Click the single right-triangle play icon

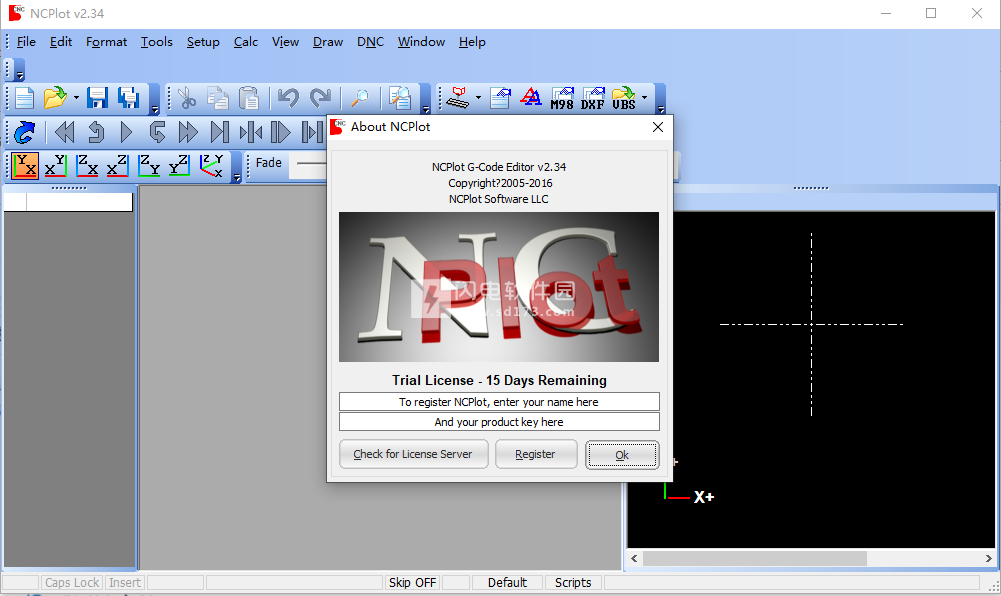126,132
